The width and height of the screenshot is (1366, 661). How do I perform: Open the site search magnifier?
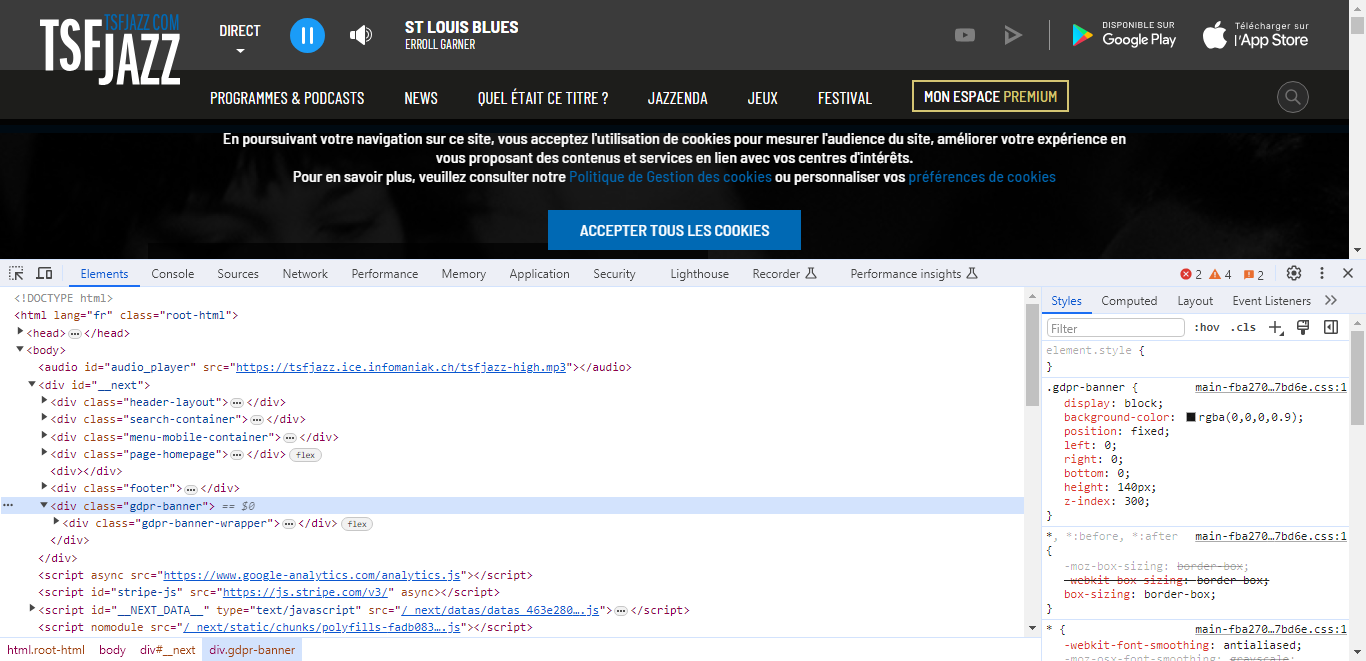1292,96
